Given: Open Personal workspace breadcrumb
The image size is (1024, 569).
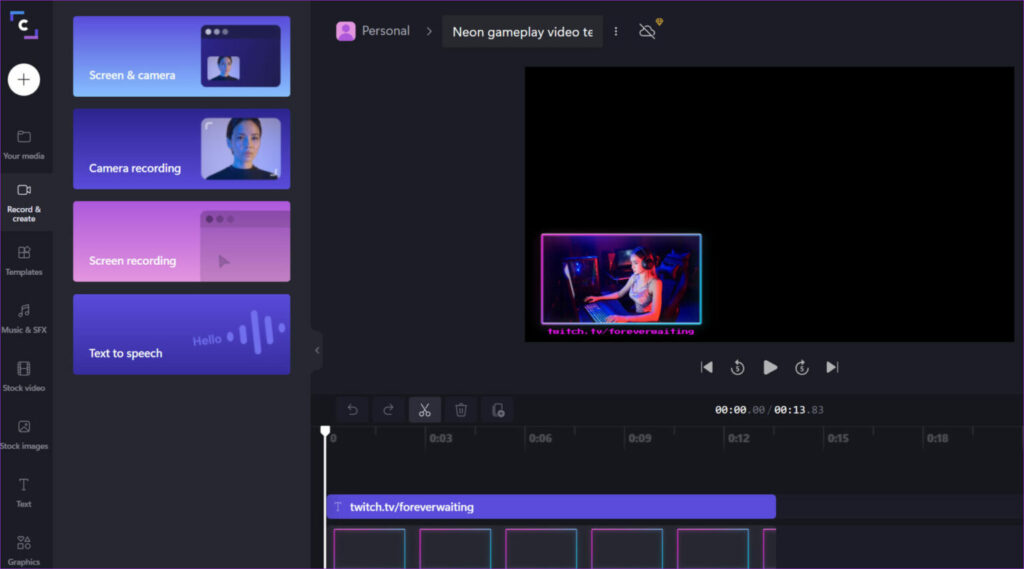Looking at the screenshot, I should click(385, 31).
